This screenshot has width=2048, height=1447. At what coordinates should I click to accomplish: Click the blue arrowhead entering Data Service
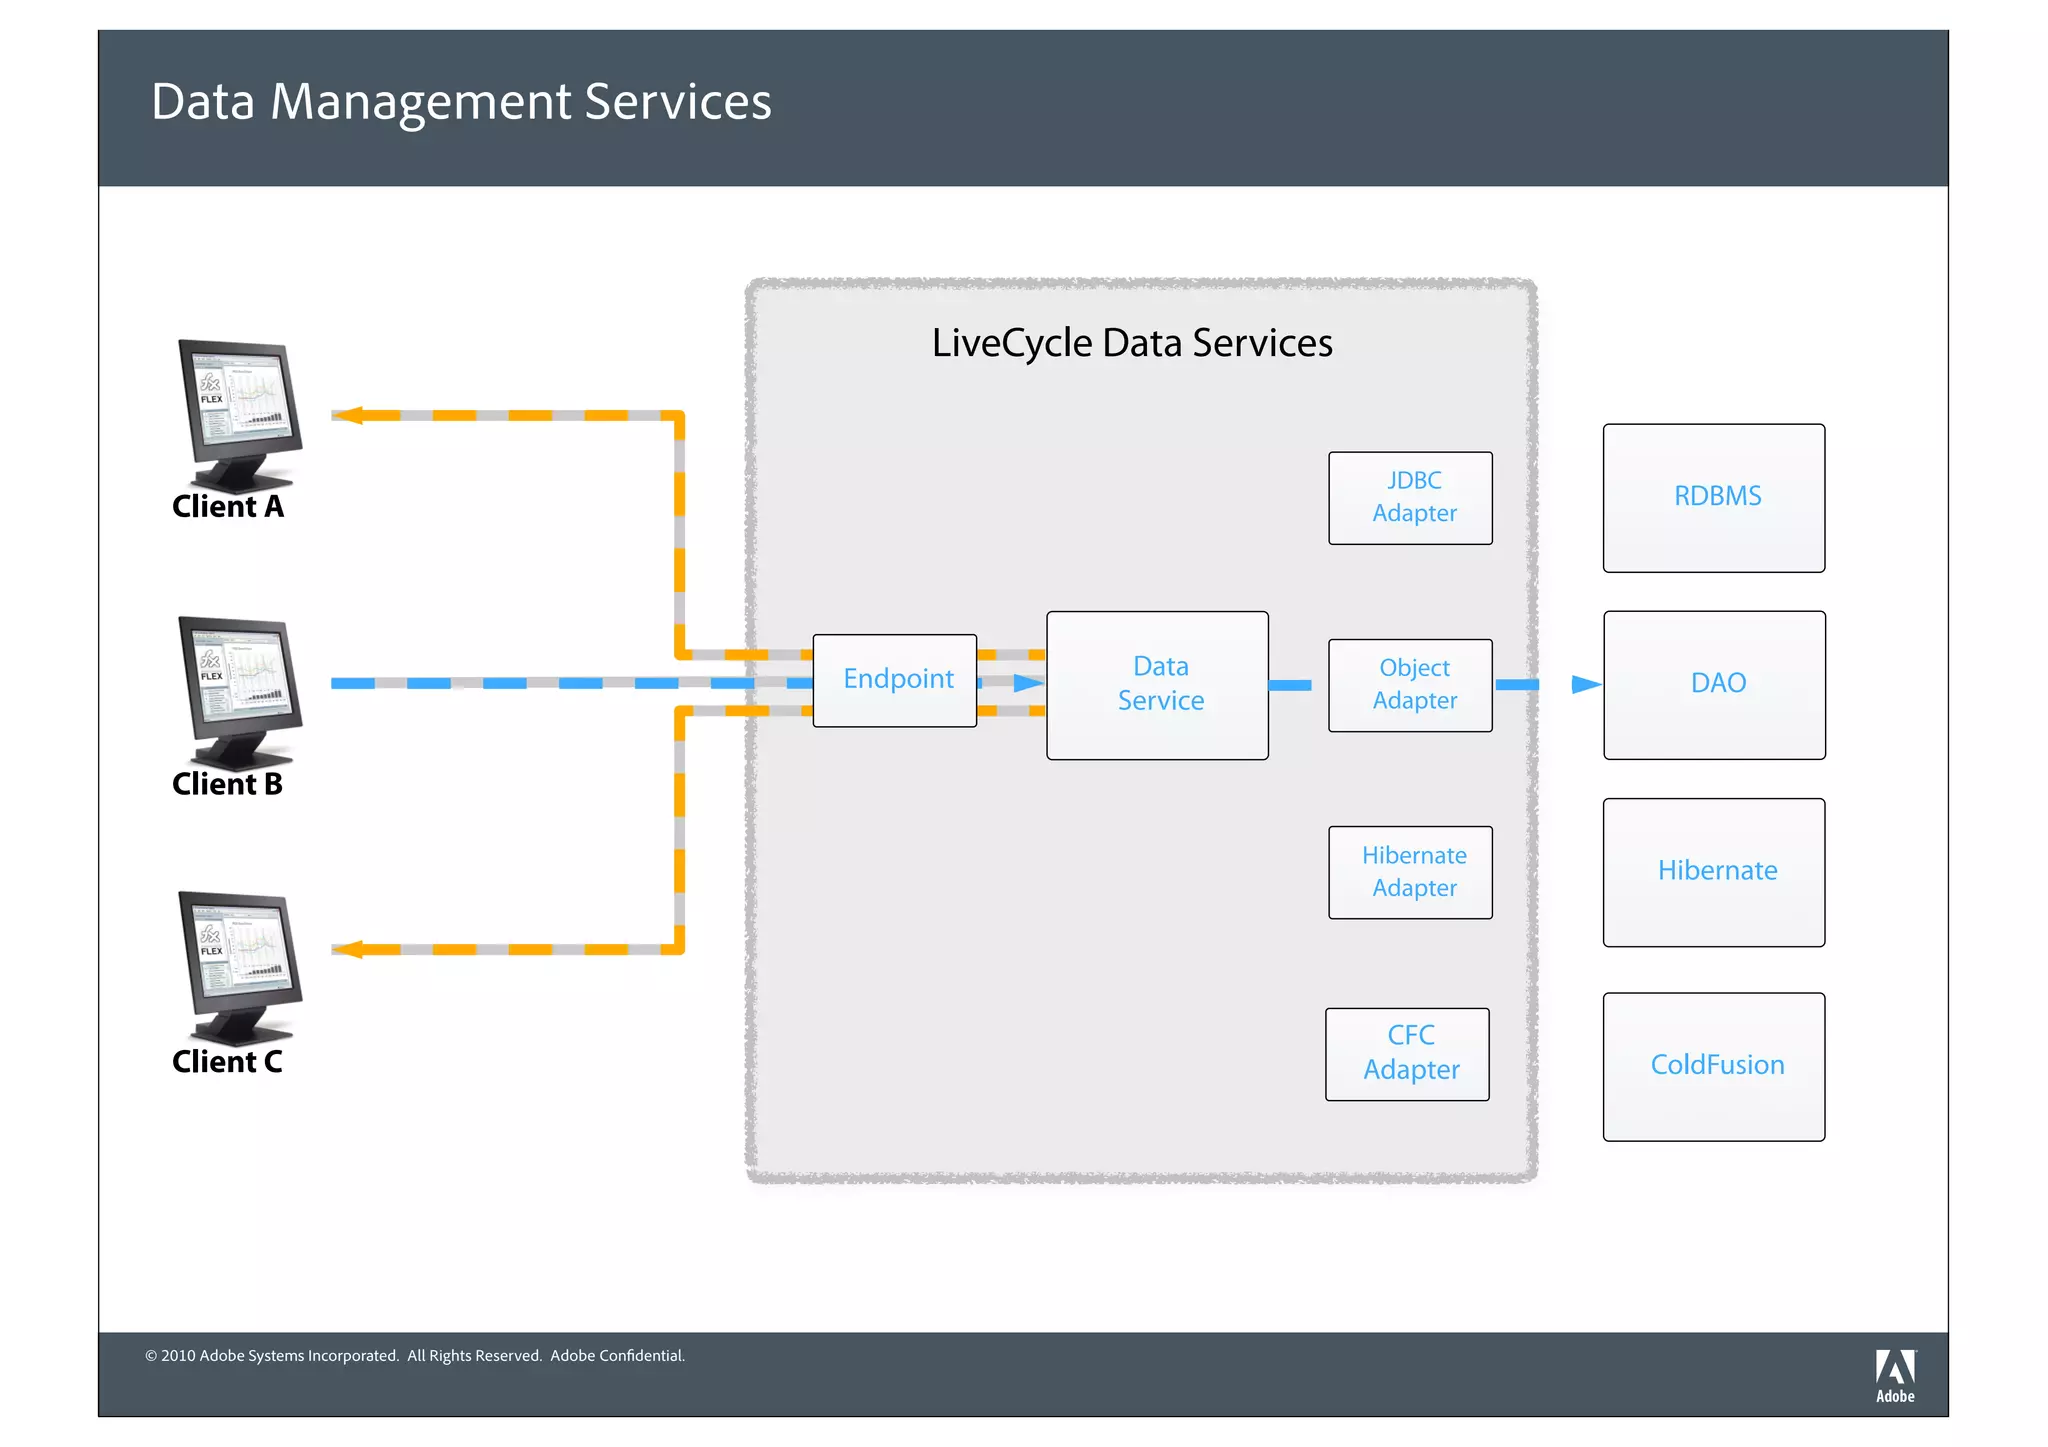1027,683
